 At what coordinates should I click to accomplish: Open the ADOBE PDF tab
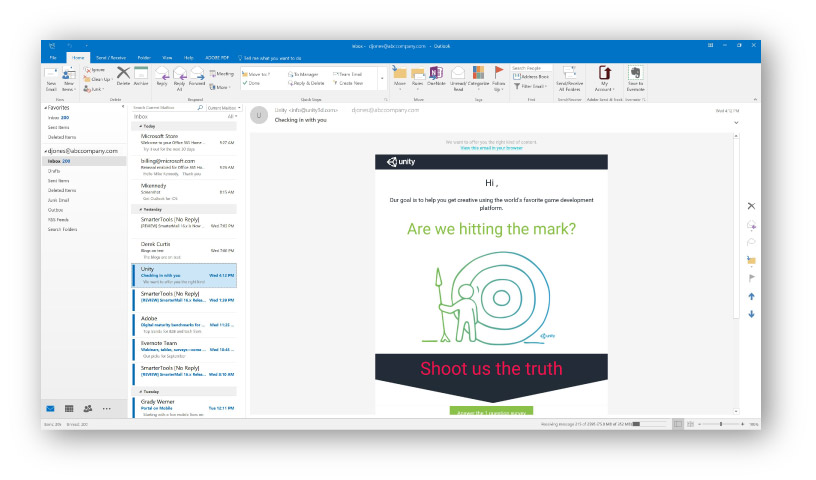pyautogui.click(x=217, y=58)
